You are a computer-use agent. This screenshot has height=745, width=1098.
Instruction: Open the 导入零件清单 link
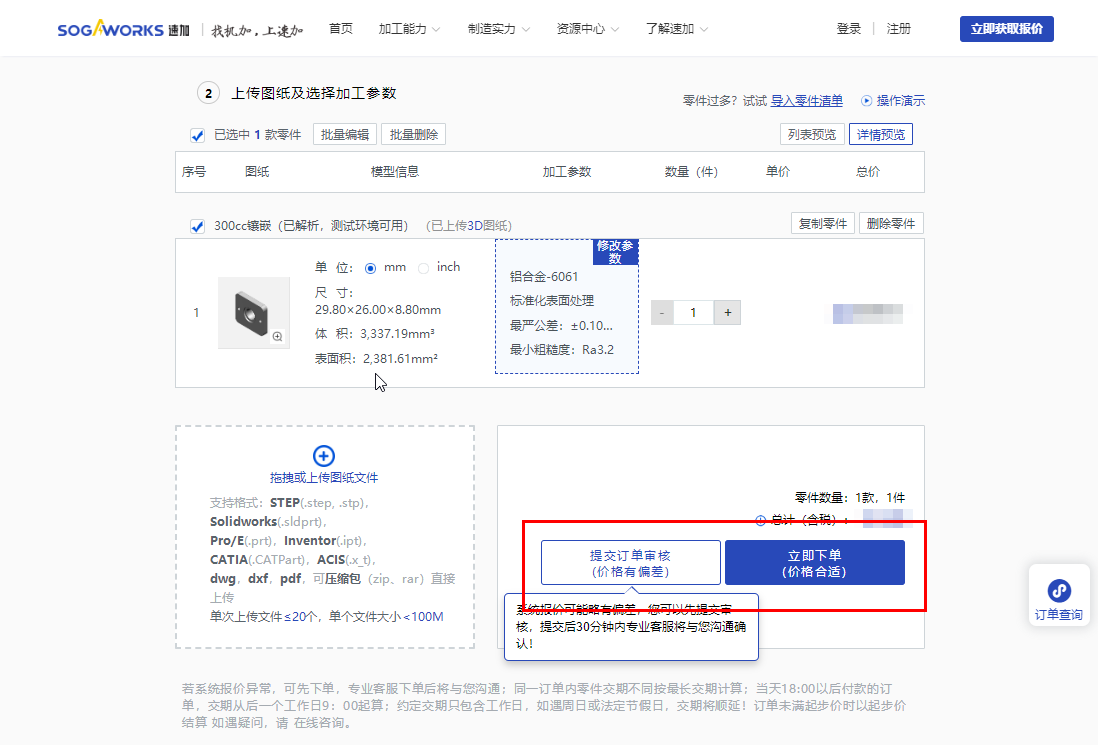(x=806, y=101)
